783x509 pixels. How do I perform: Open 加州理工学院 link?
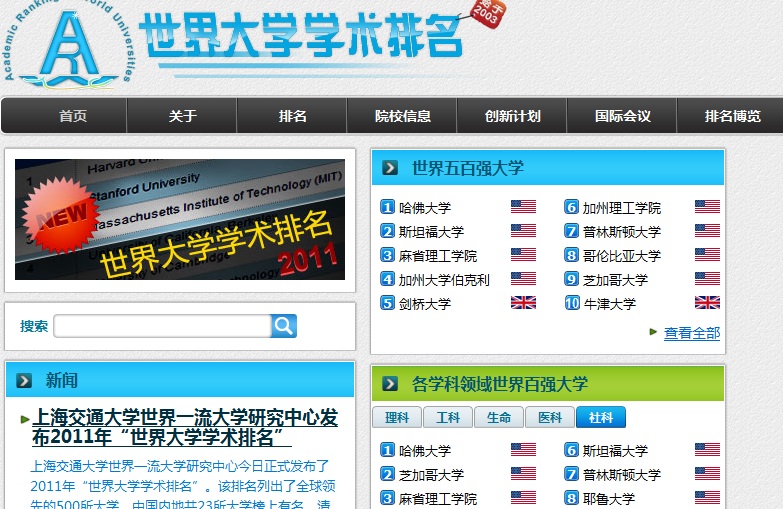tap(622, 208)
